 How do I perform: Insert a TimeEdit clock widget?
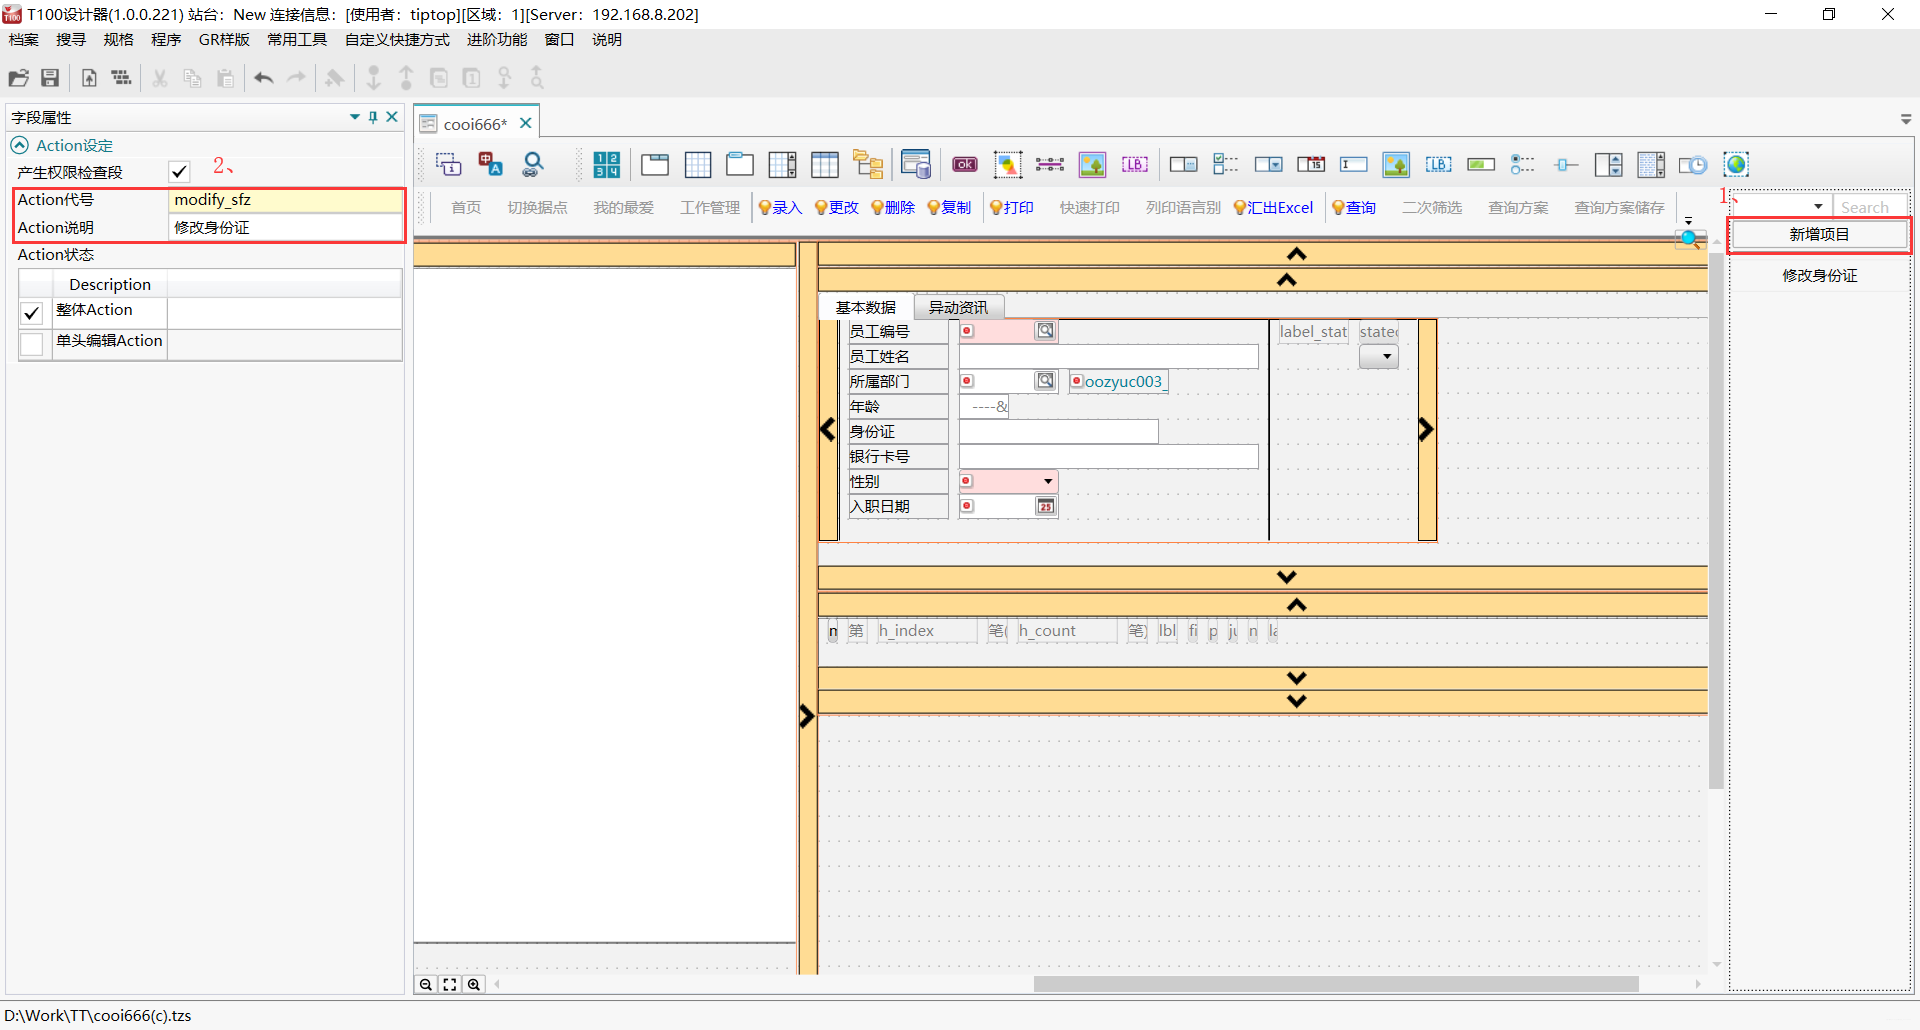1693,164
